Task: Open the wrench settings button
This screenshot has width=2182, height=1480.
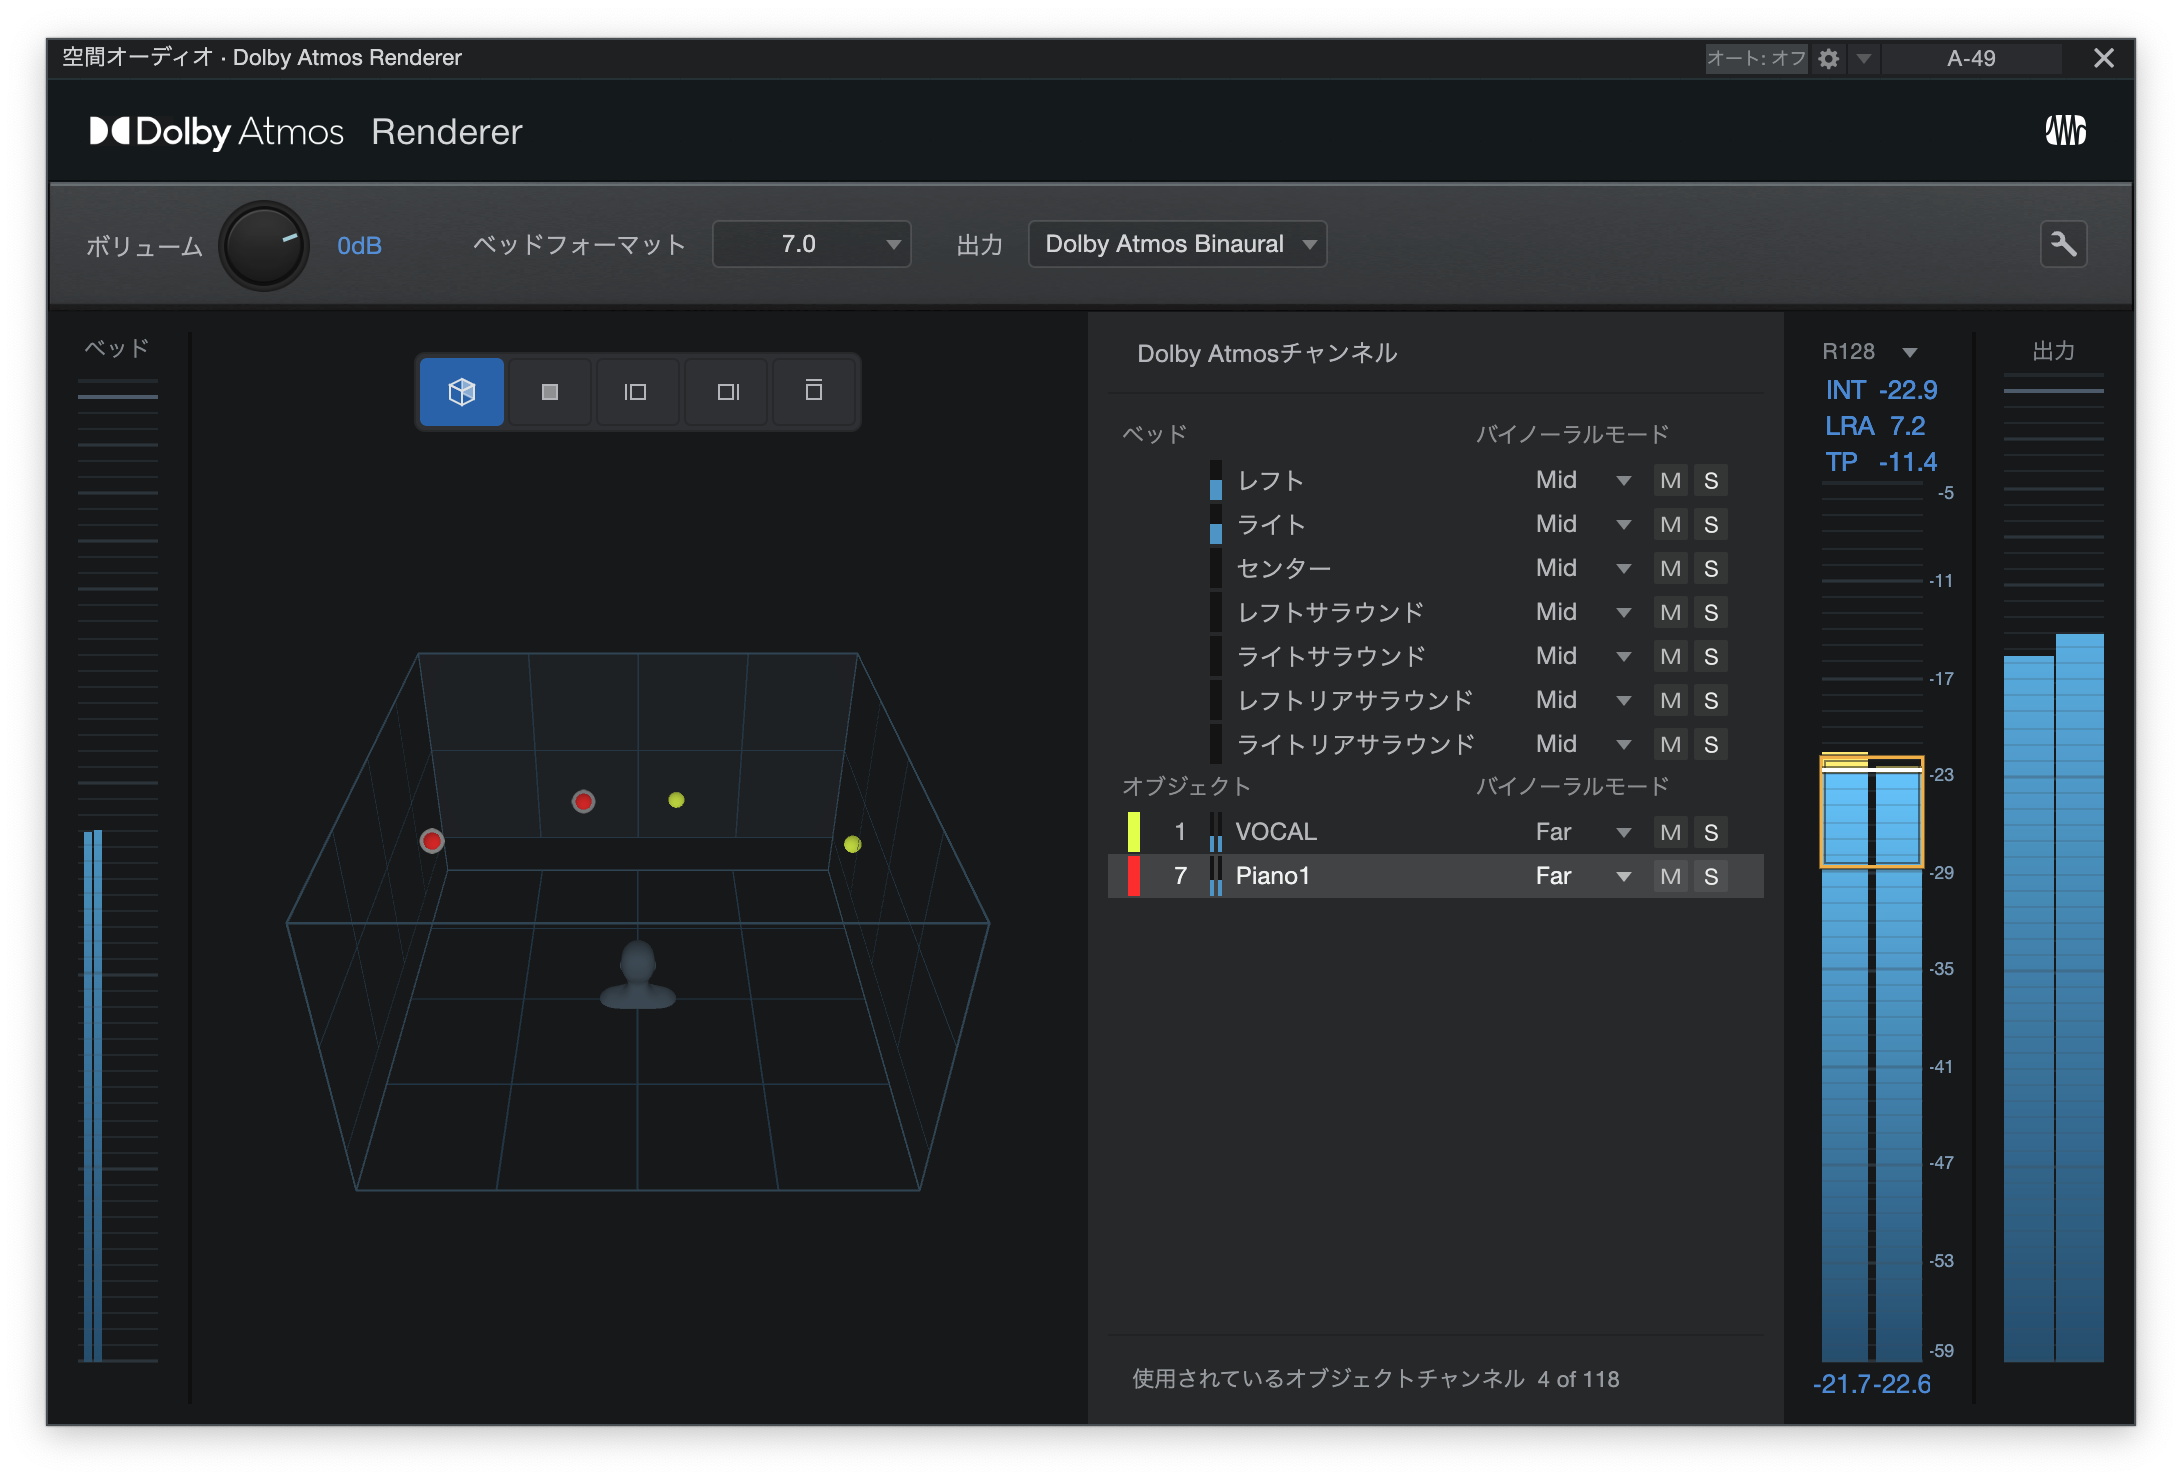Action: tap(2063, 245)
